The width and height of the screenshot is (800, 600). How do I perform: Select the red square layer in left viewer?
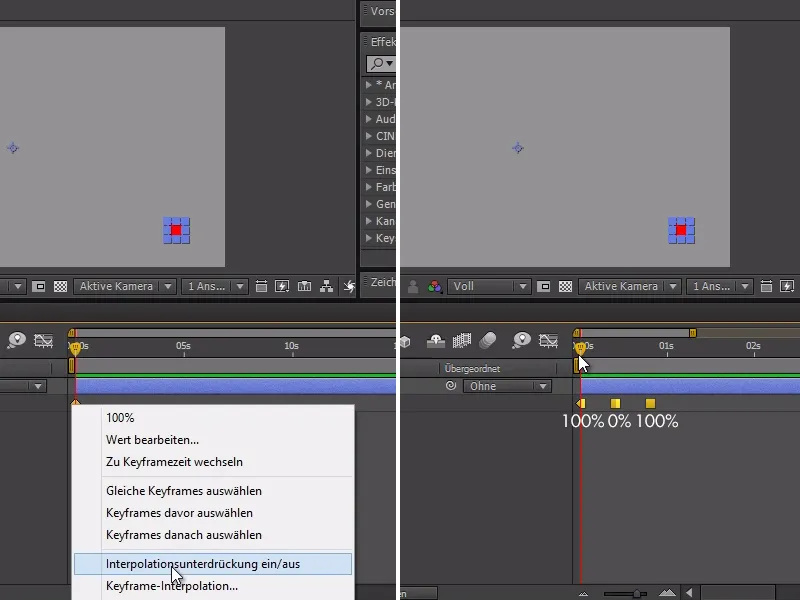(x=176, y=230)
